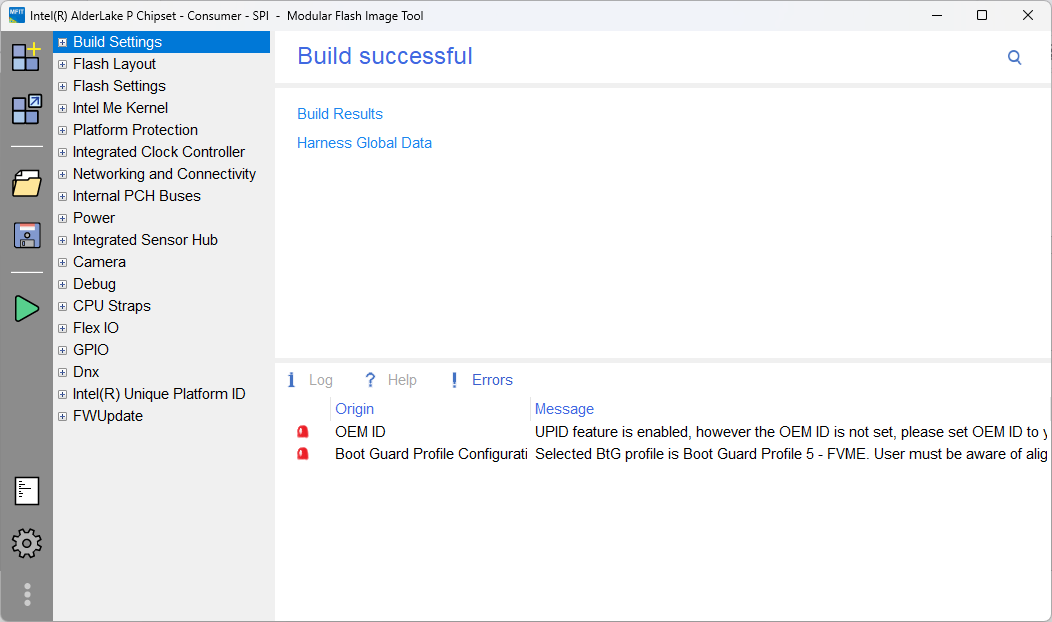The width and height of the screenshot is (1052, 622).
Task: Expand the Flash Layout tree node
Action: [x=62, y=64]
